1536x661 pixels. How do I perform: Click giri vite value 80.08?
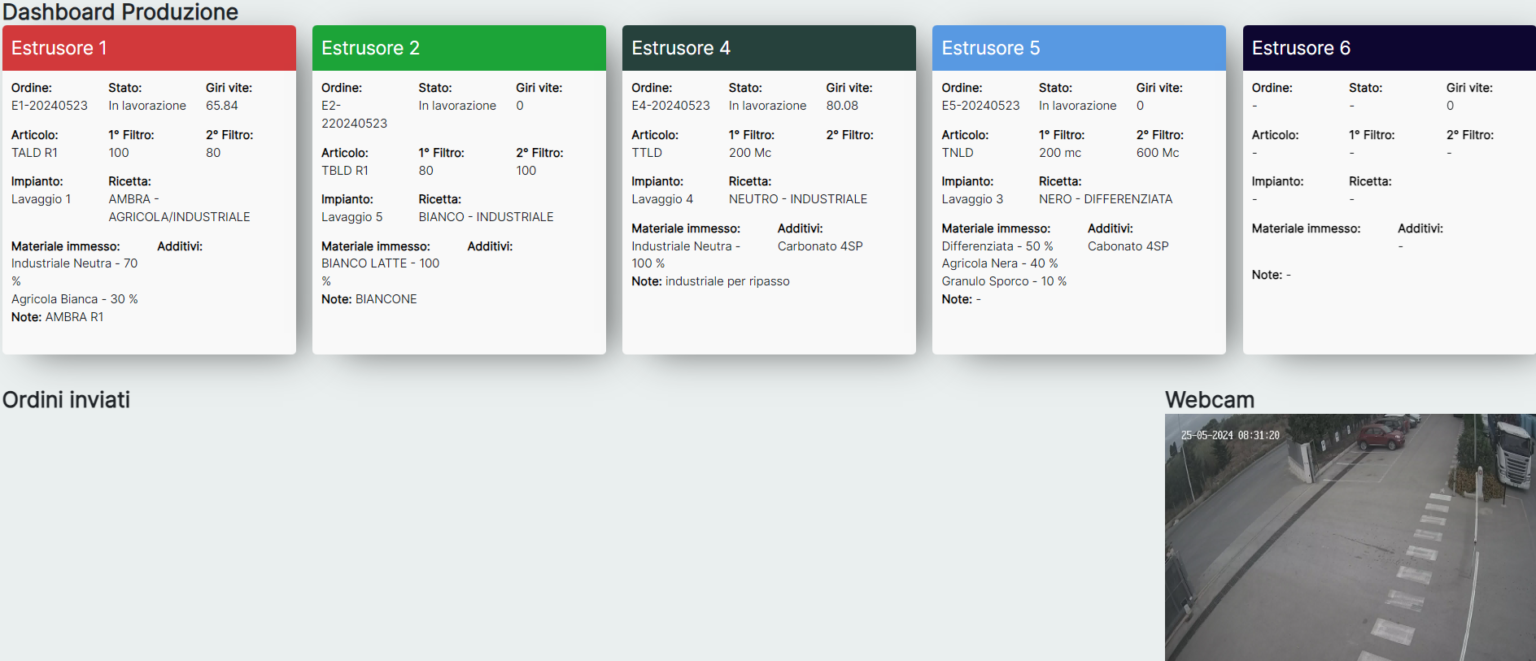tap(842, 106)
